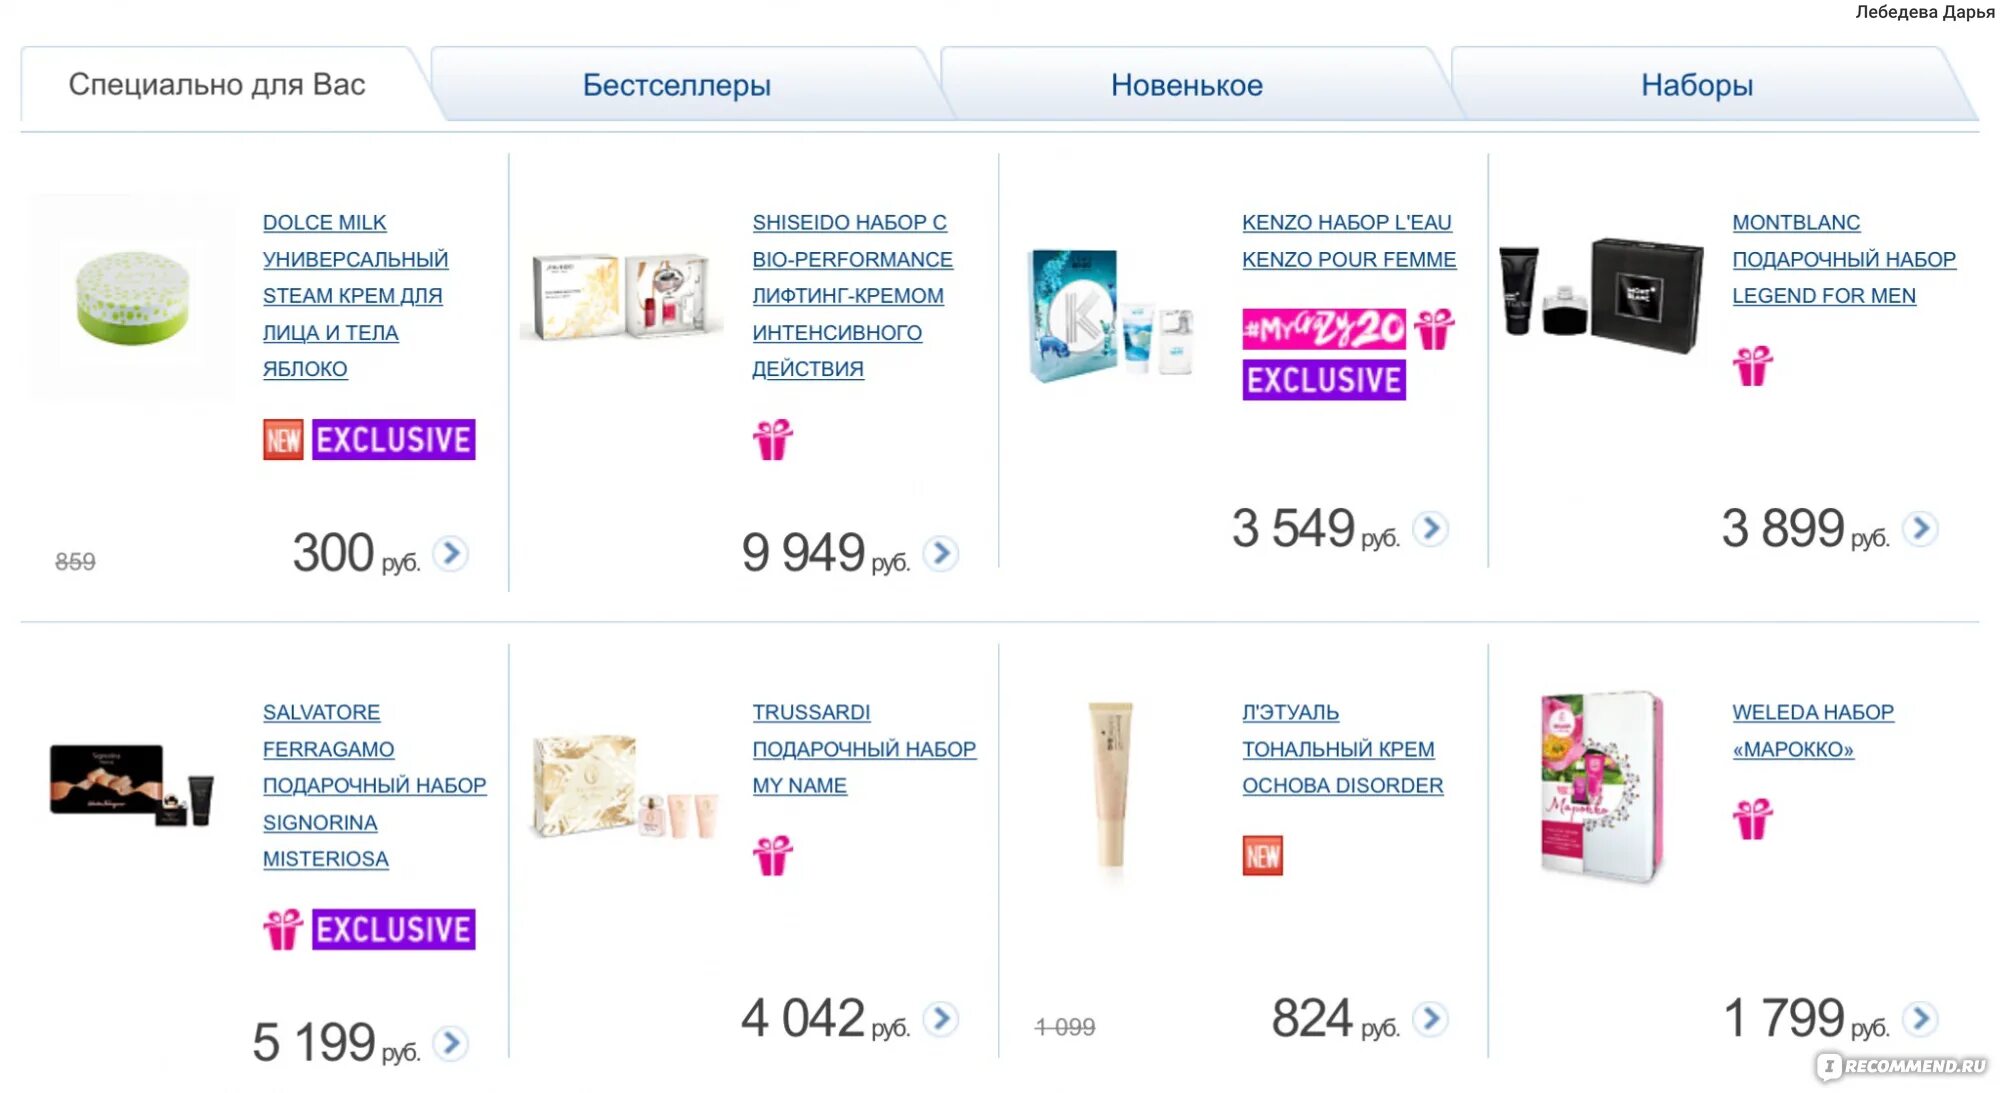
Task: Click the EXCLUSIVE badge under Salvatore Ferragamo
Action: [394, 929]
